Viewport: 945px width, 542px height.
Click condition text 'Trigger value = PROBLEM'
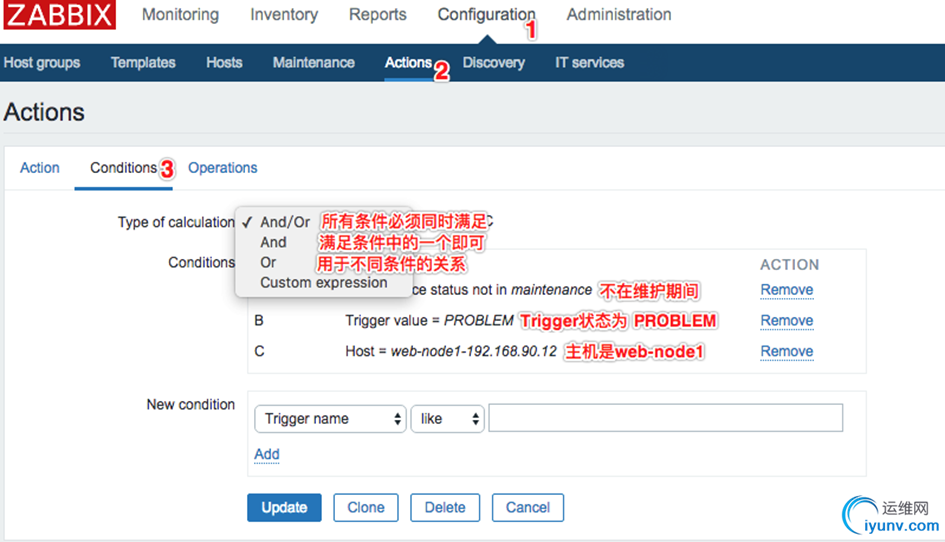[429, 321]
